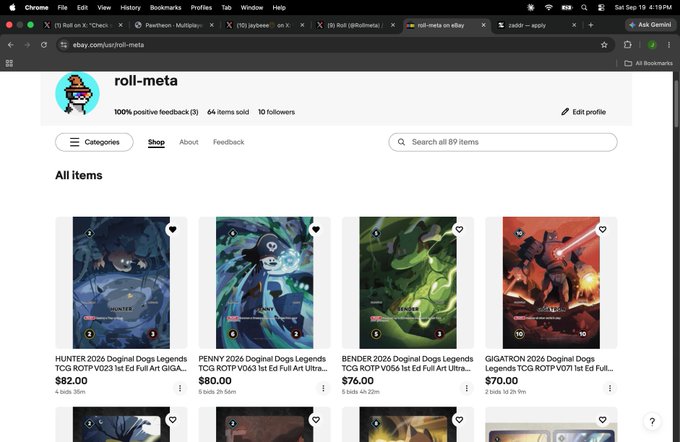Switch to the About tab

point(189,142)
